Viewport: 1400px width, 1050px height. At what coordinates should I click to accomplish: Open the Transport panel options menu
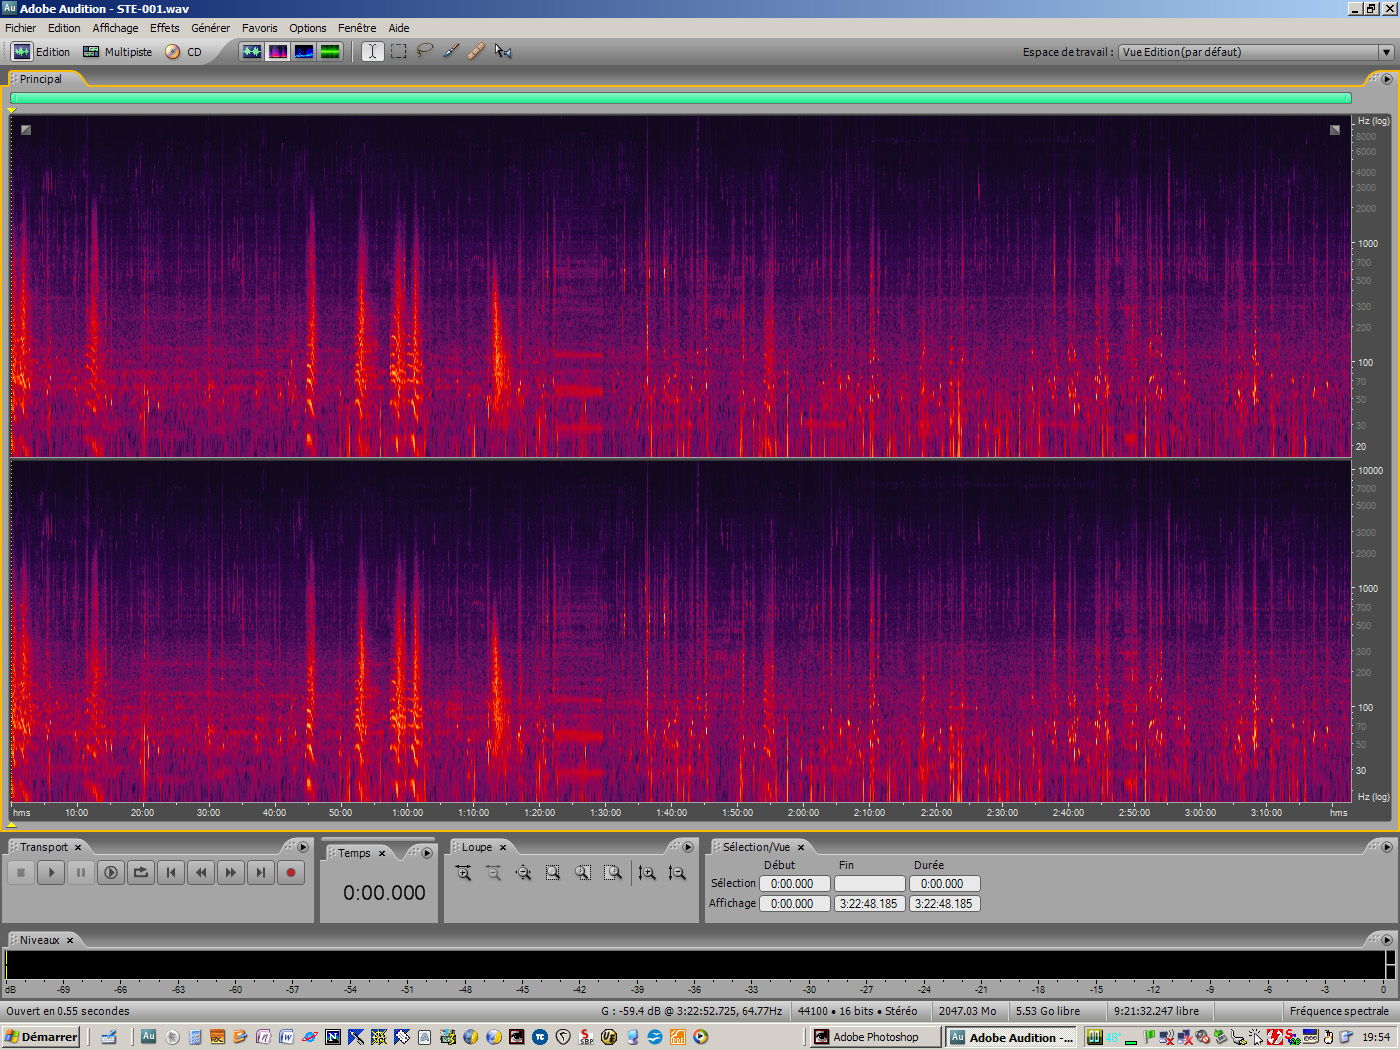point(303,847)
